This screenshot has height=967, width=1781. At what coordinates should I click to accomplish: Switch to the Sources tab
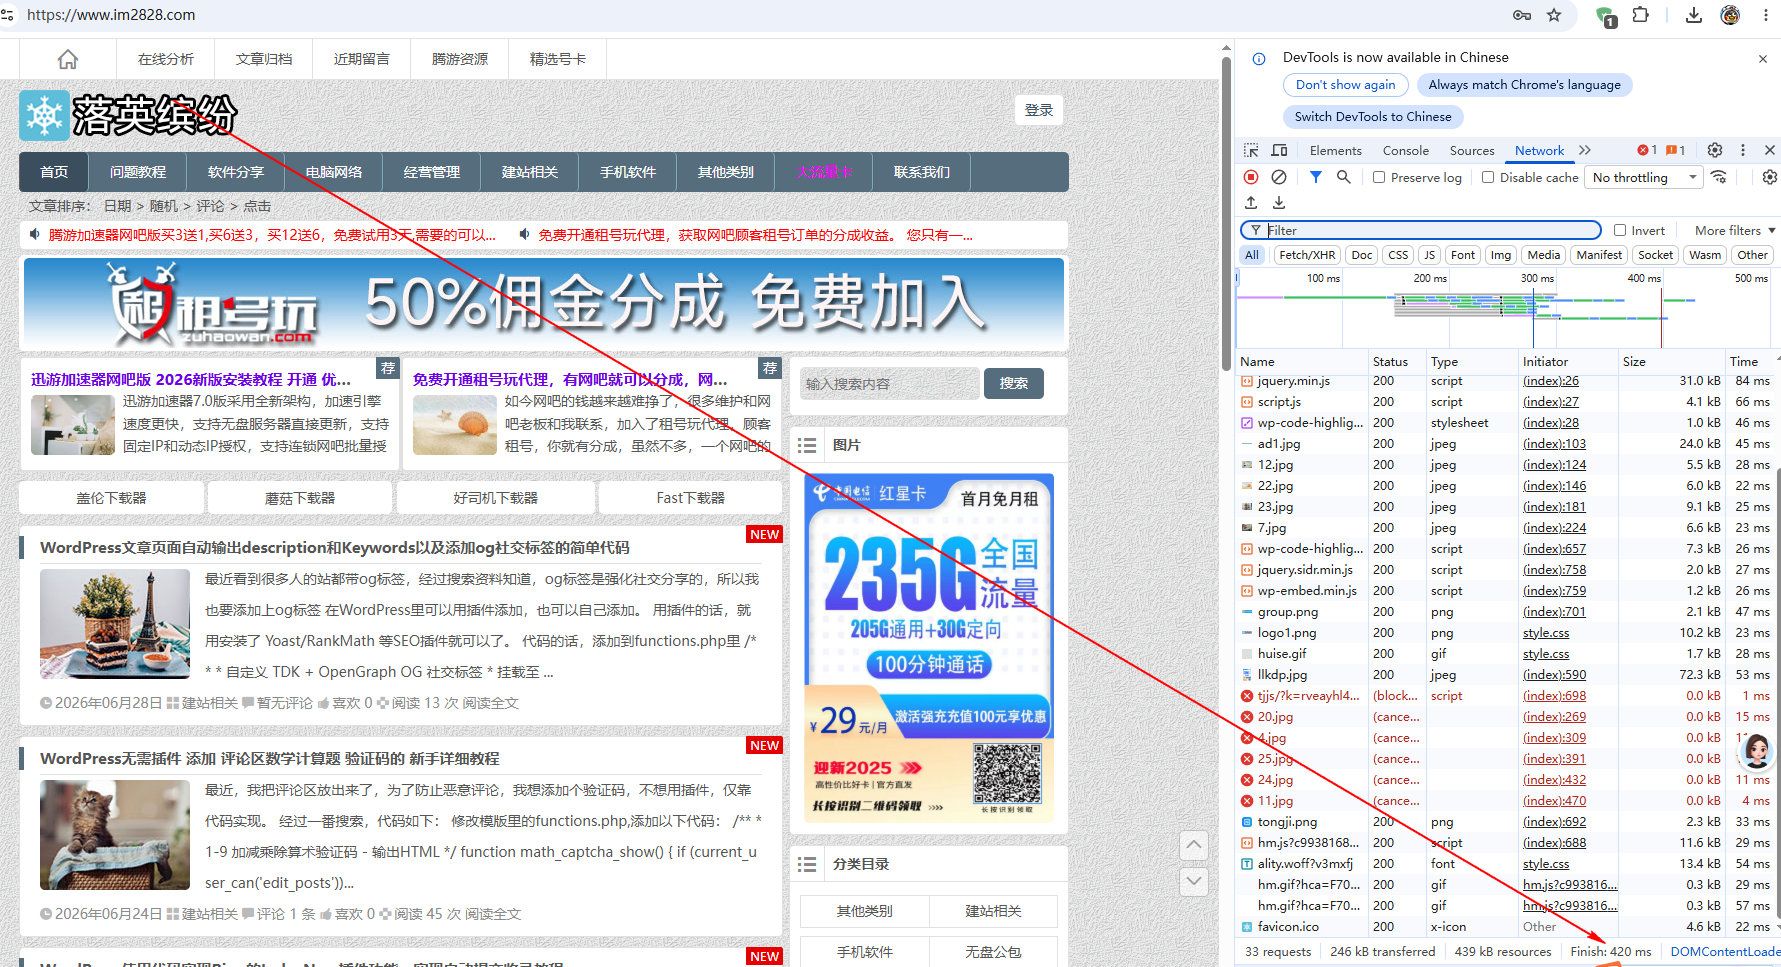1472,150
